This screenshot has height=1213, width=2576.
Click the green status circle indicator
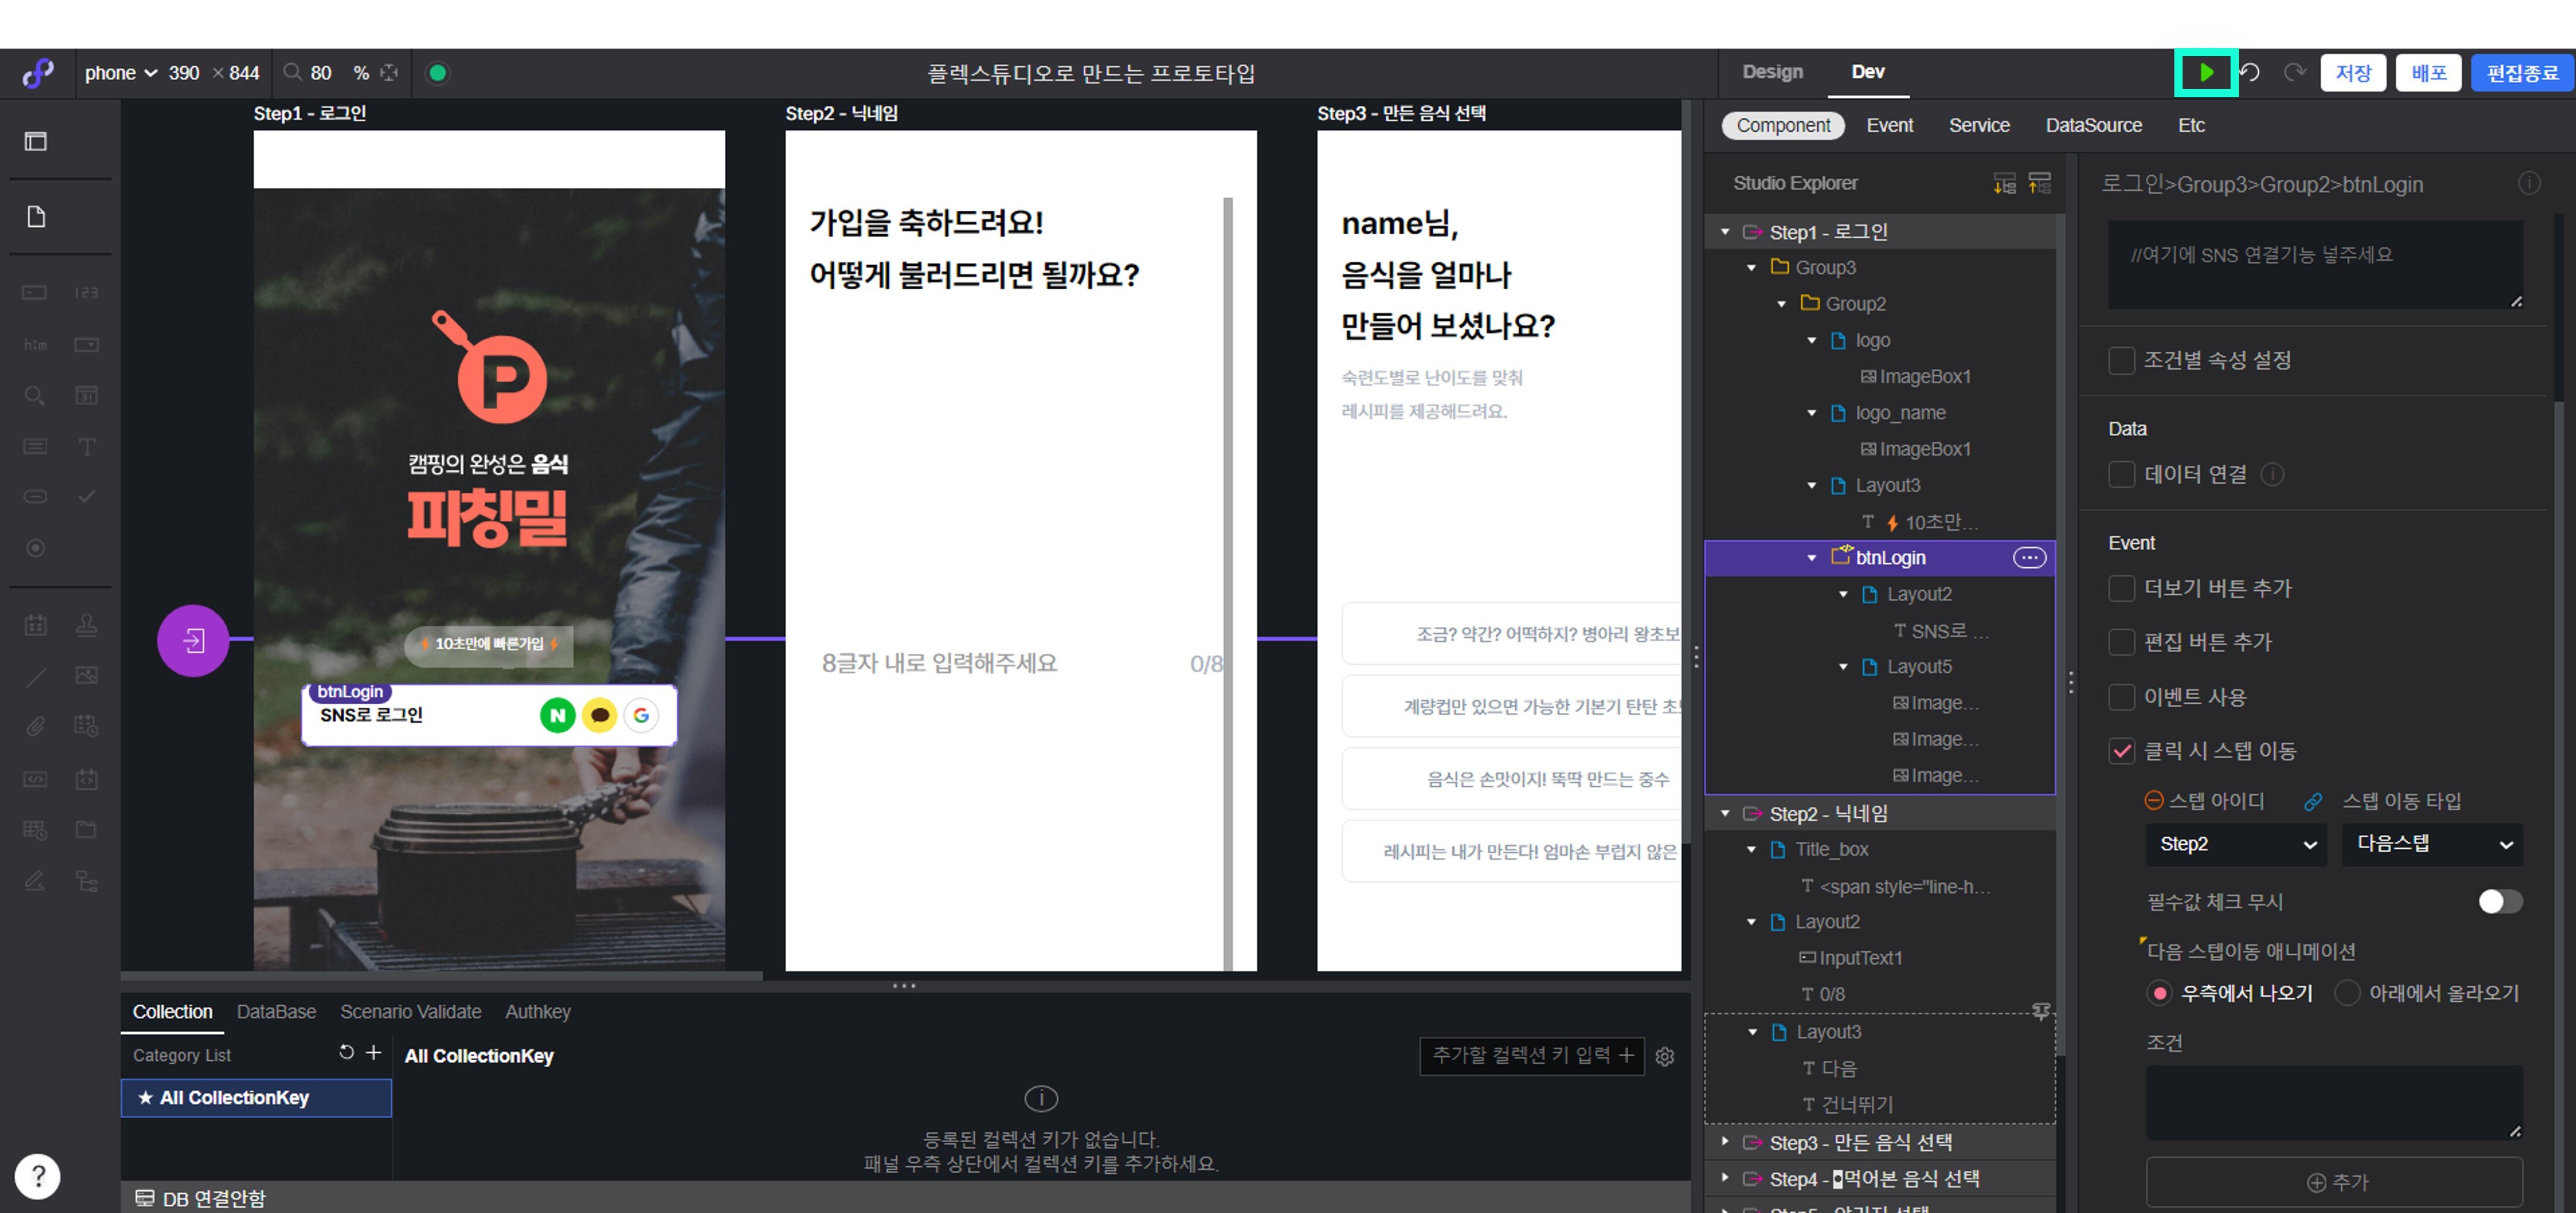pos(437,73)
